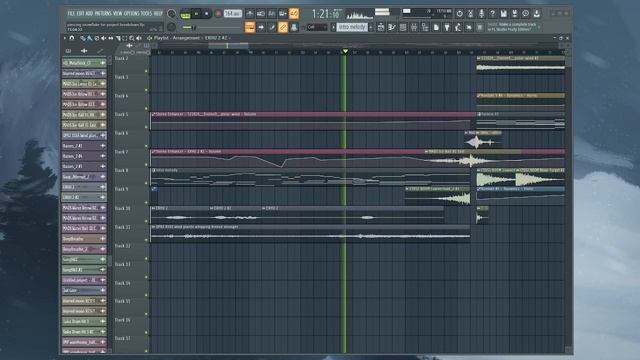
Task: Click the main time display 1:21
Action: (325, 14)
